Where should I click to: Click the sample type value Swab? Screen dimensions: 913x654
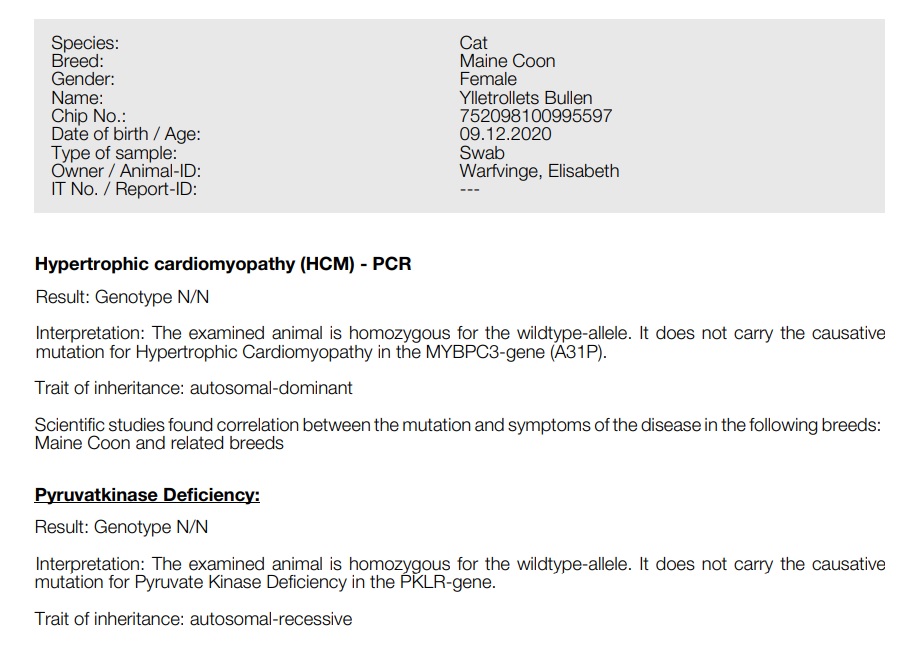click(482, 153)
